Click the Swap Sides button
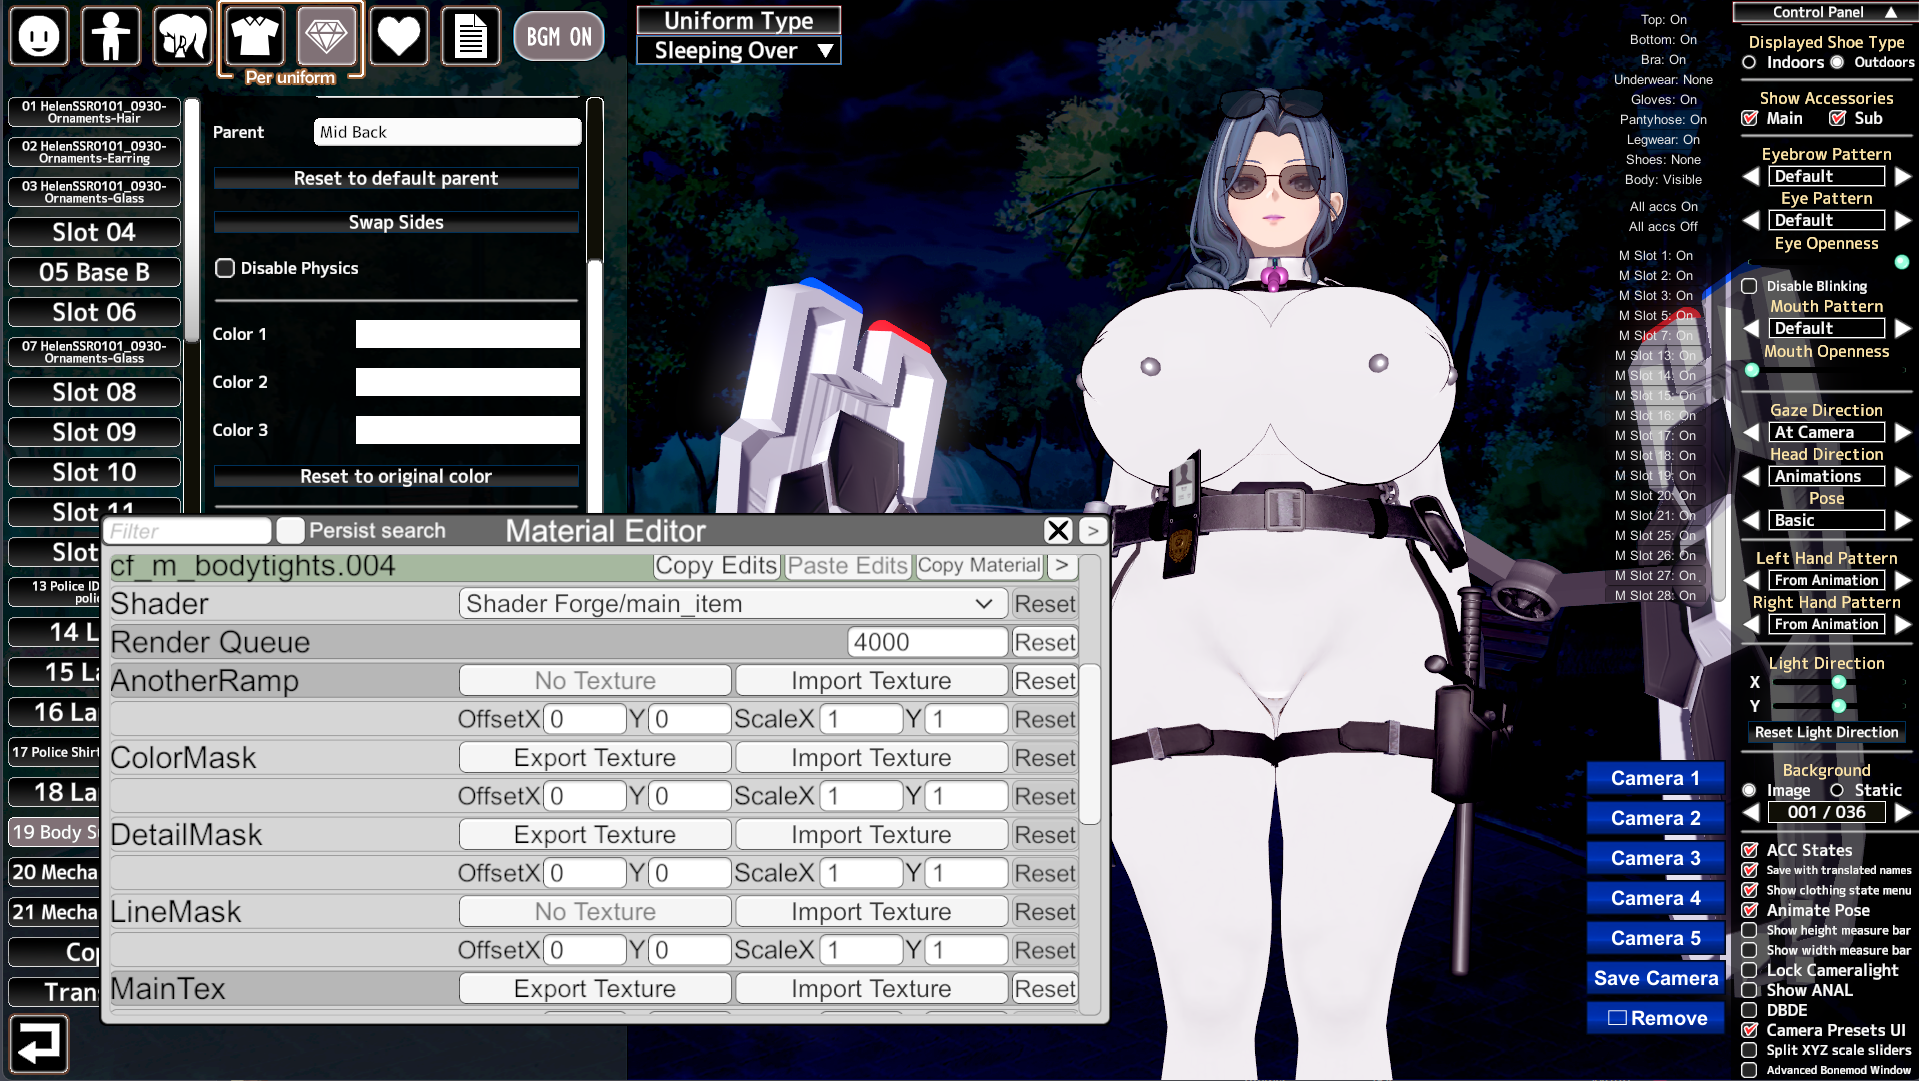The width and height of the screenshot is (1919, 1081). pyautogui.click(x=396, y=222)
